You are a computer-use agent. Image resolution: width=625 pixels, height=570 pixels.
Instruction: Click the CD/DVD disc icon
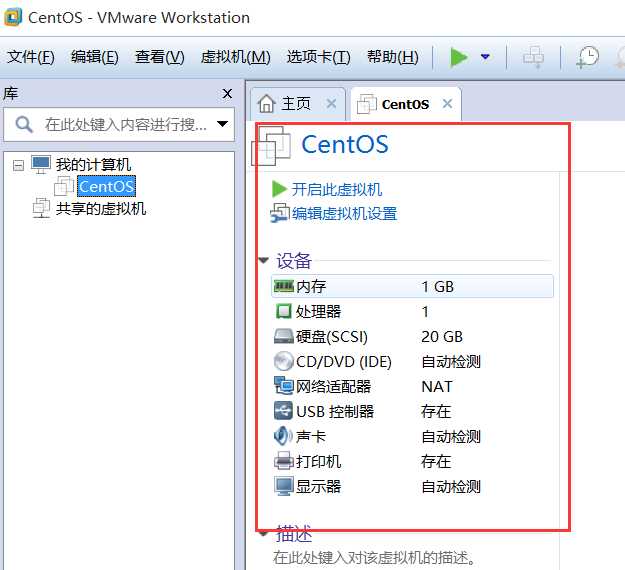[284, 362]
